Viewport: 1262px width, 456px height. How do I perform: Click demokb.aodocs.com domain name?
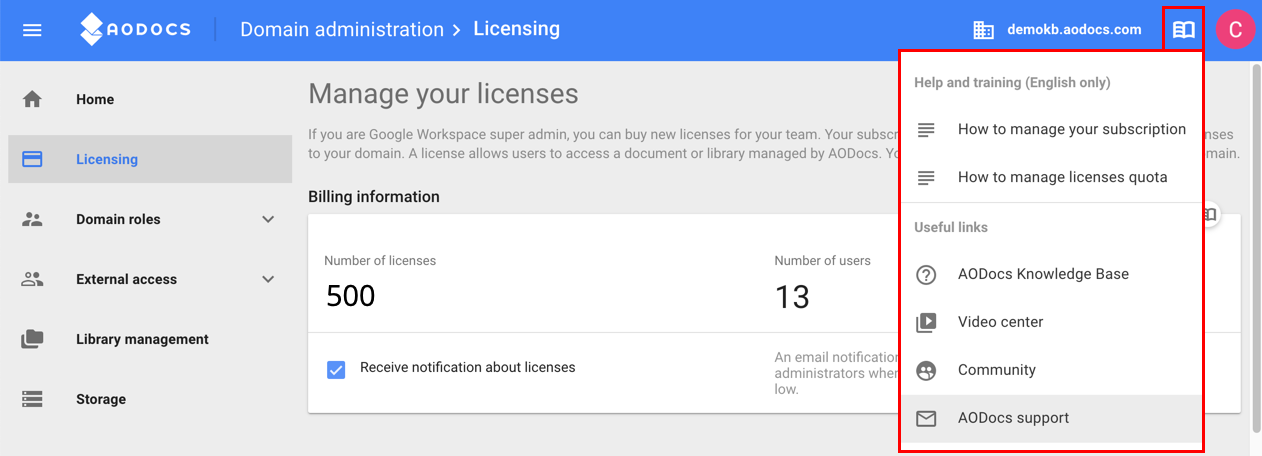[1074, 30]
